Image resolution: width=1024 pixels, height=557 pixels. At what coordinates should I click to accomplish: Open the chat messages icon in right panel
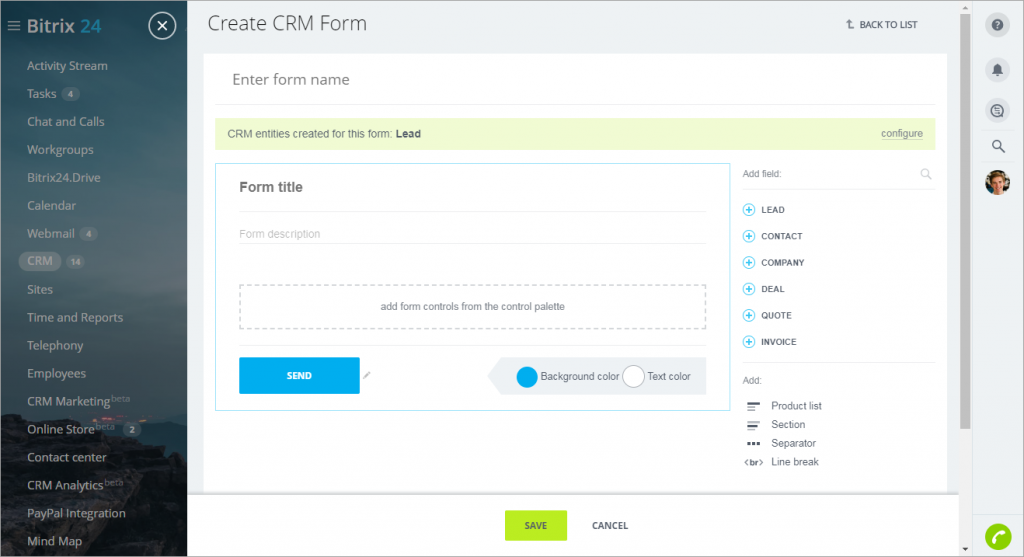pyautogui.click(x=997, y=110)
